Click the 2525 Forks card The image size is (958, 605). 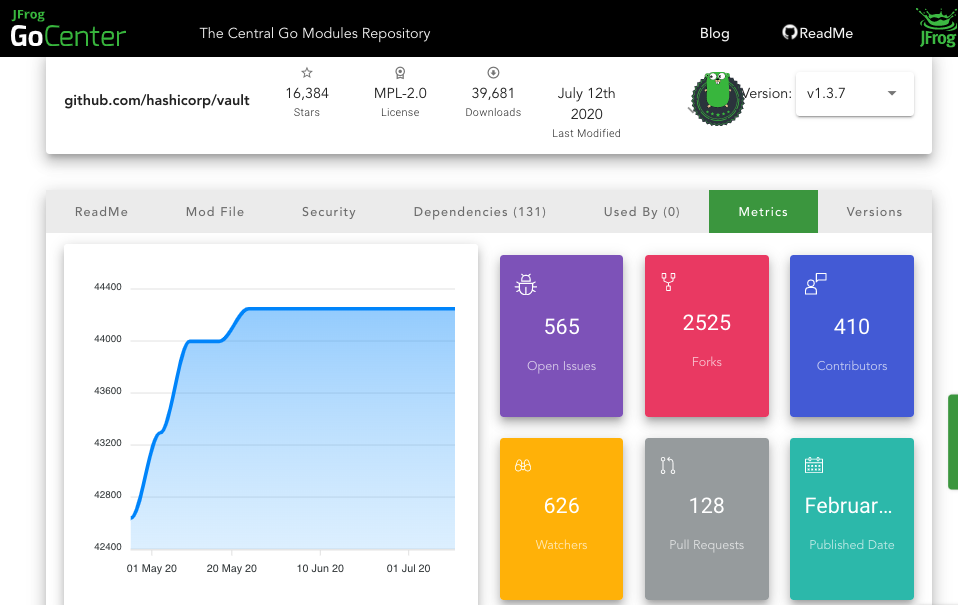pos(707,336)
